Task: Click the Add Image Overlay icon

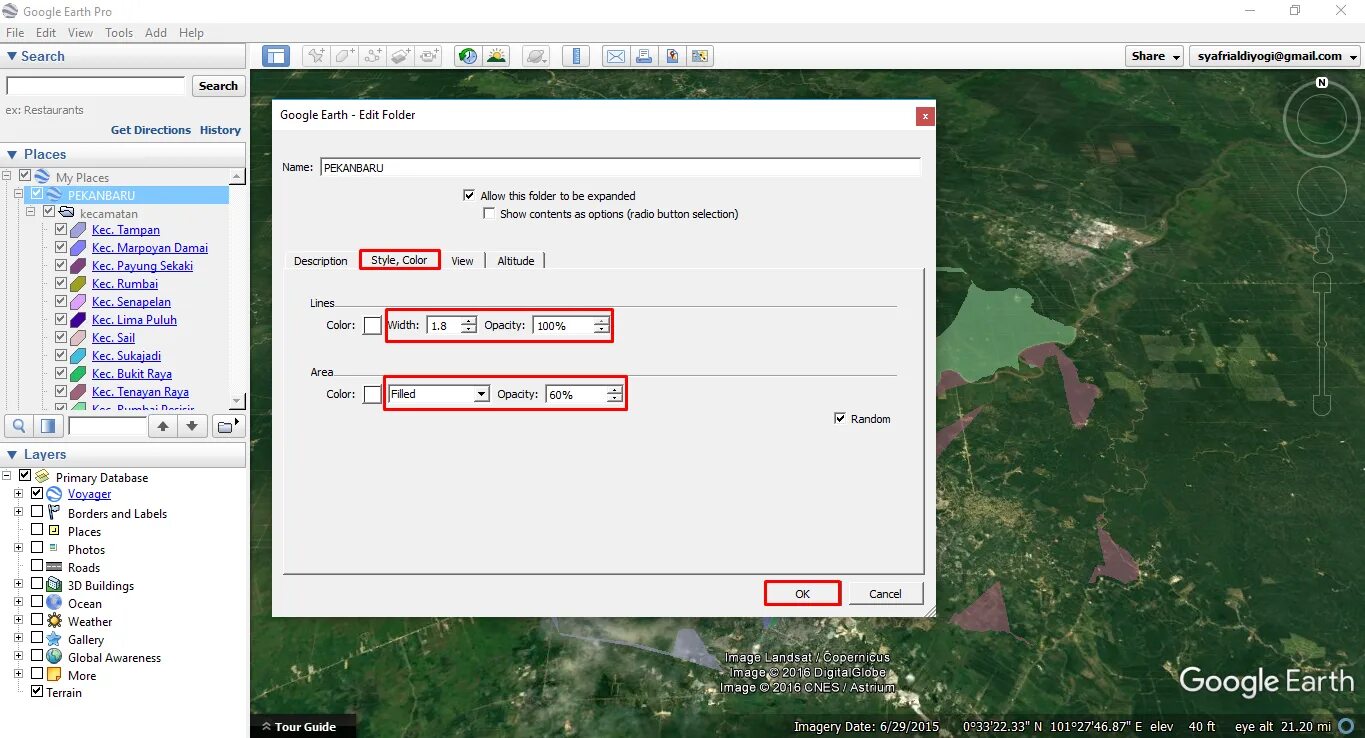Action: (401, 56)
